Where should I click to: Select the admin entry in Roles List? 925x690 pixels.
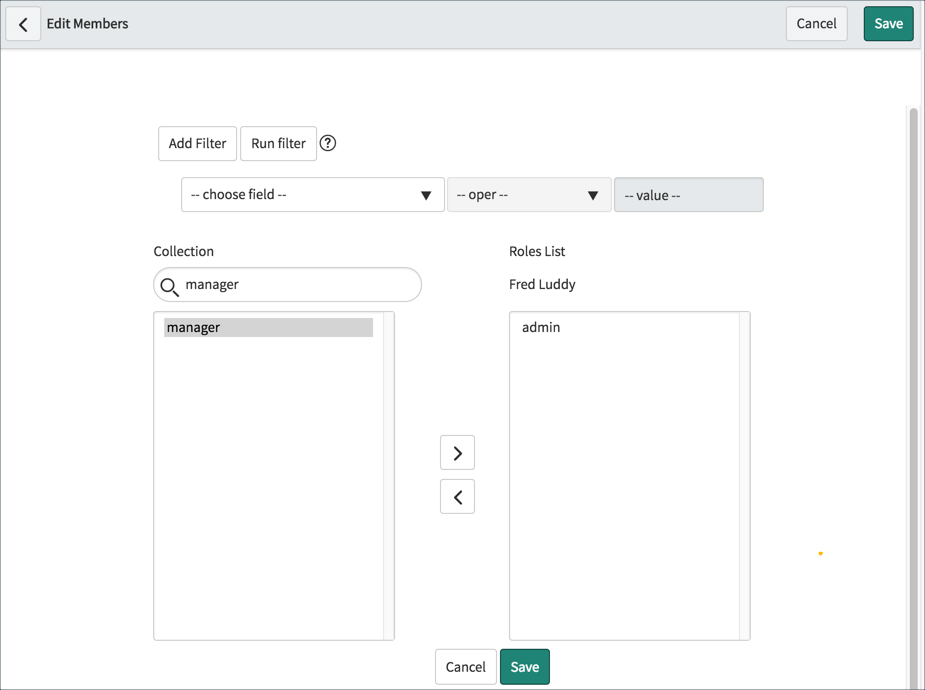541,327
